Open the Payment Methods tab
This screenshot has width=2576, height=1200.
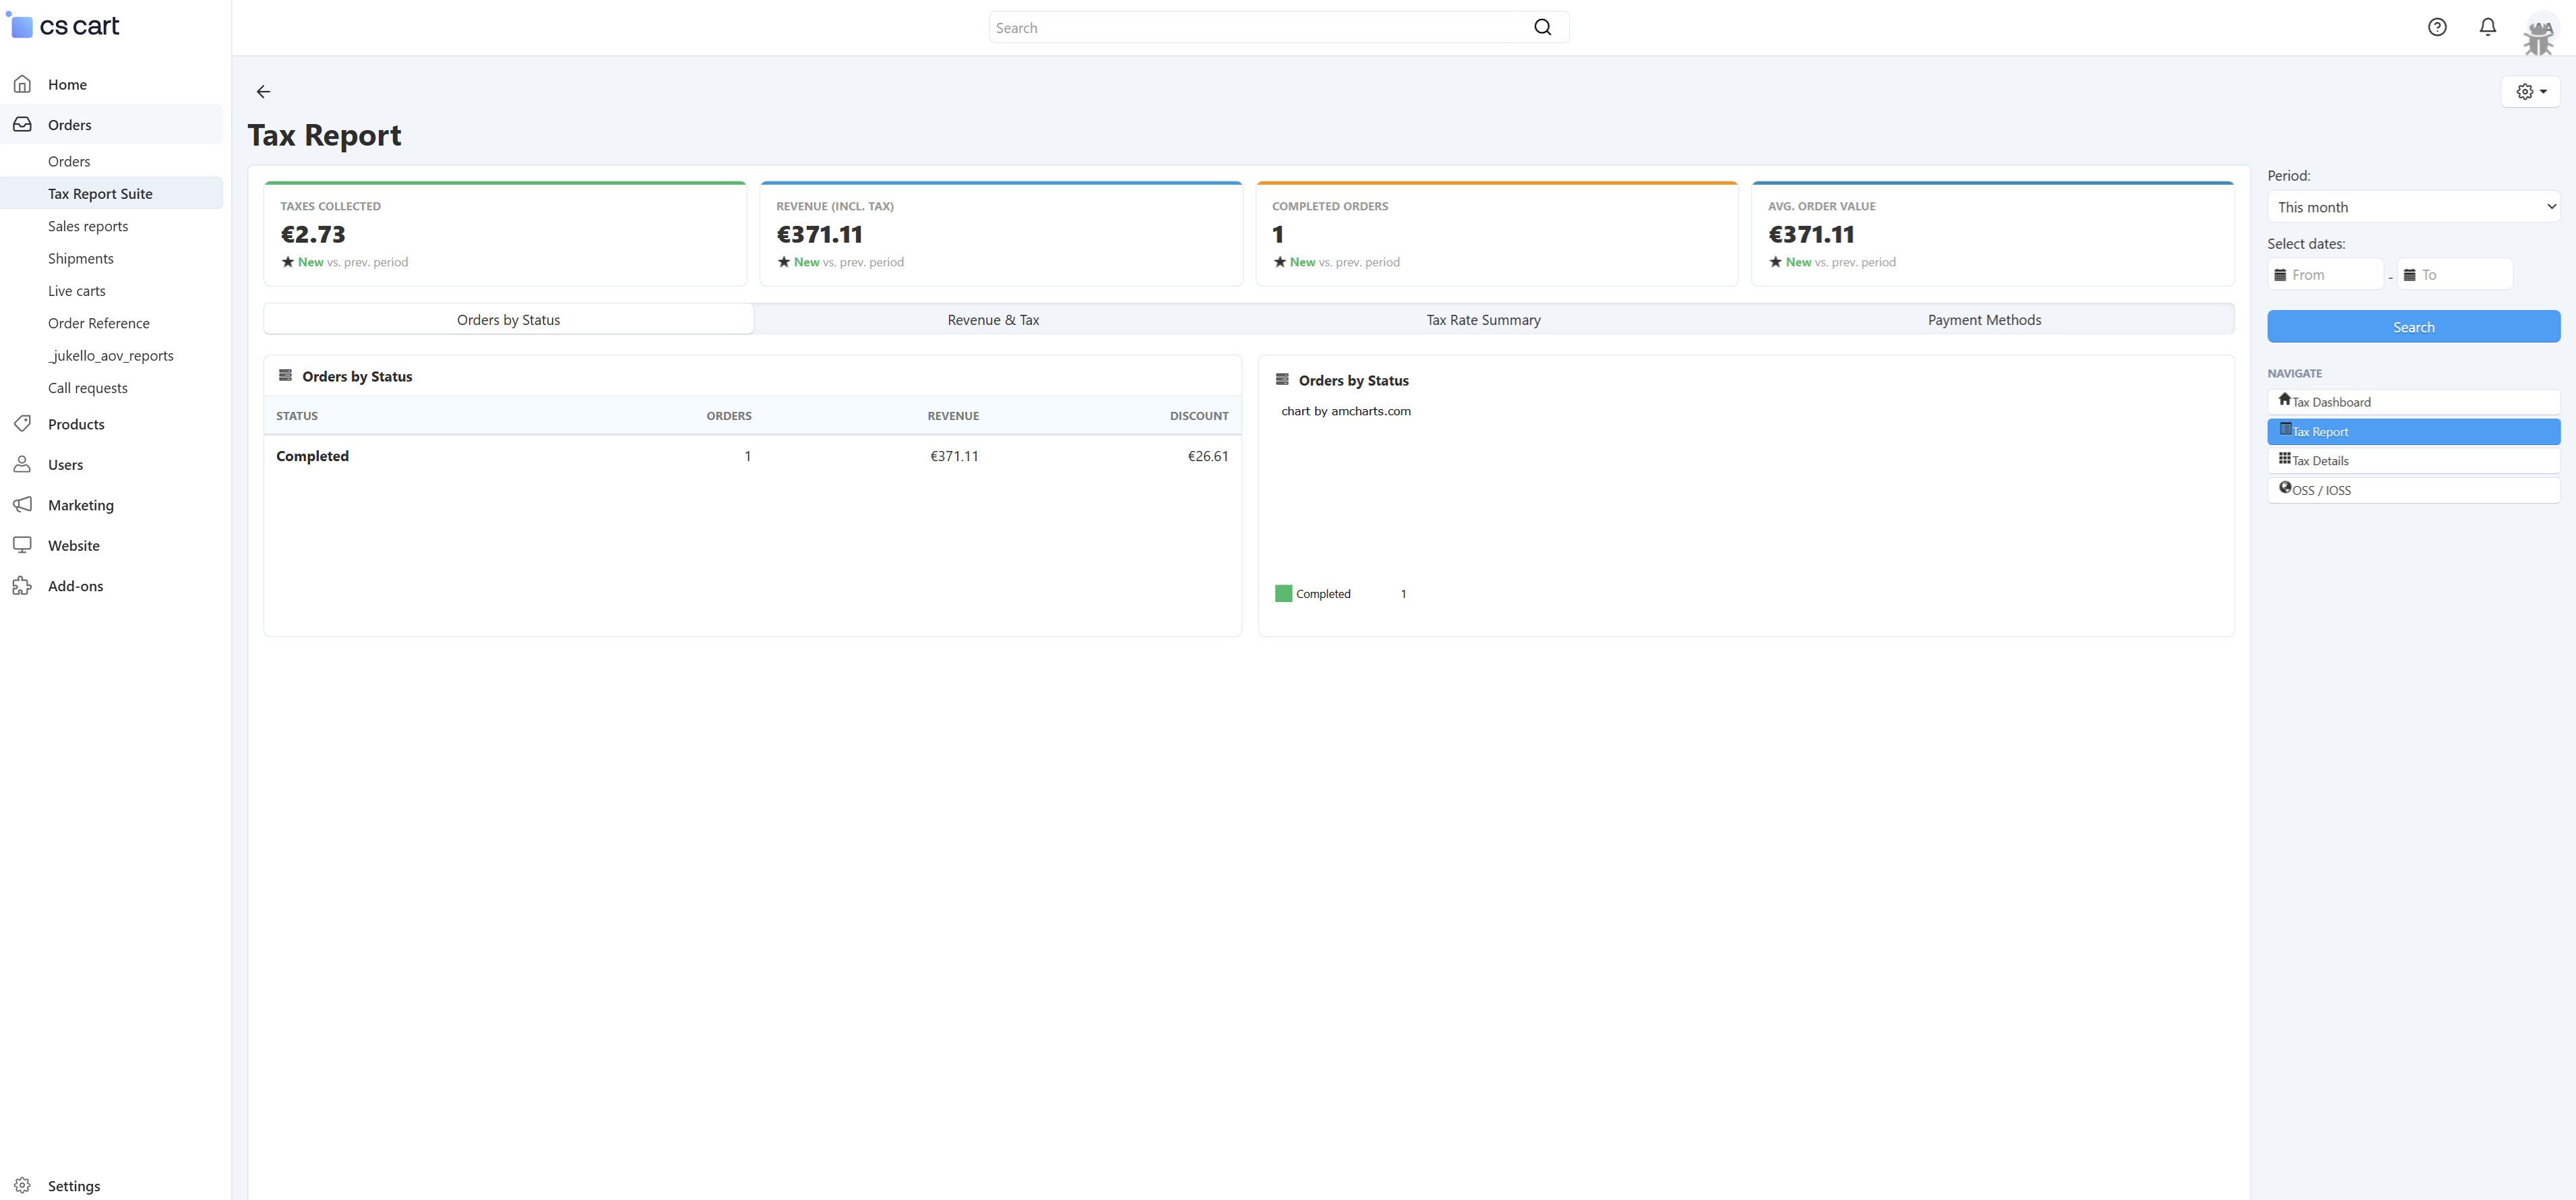(x=1984, y=320)
